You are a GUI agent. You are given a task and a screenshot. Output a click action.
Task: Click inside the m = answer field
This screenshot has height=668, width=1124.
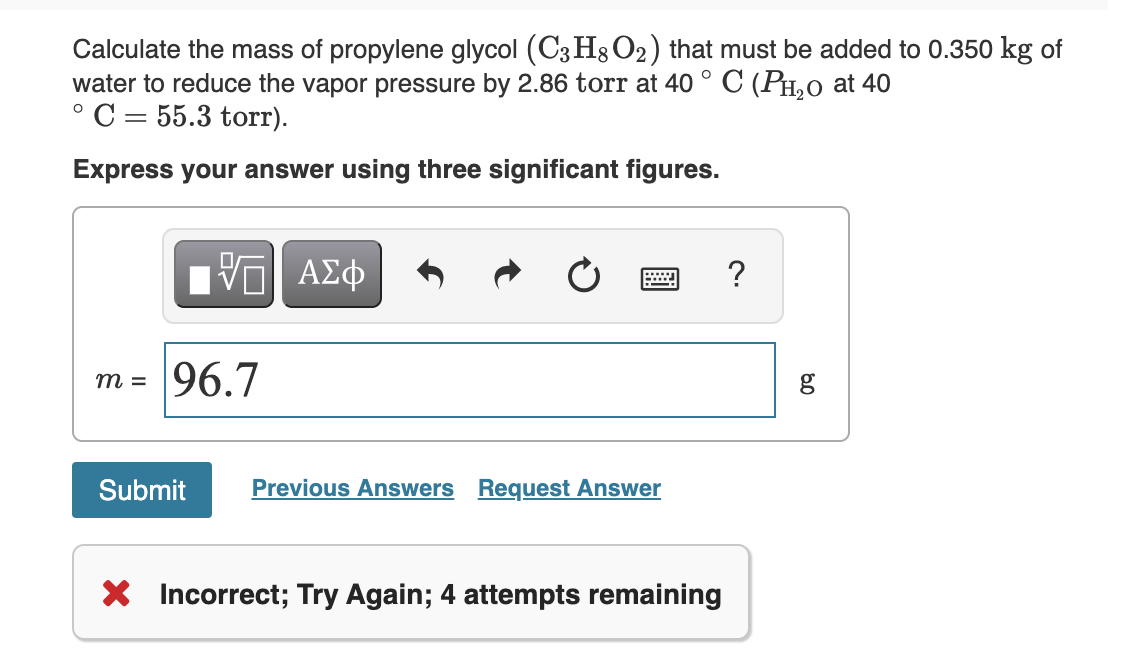[470, 380]
